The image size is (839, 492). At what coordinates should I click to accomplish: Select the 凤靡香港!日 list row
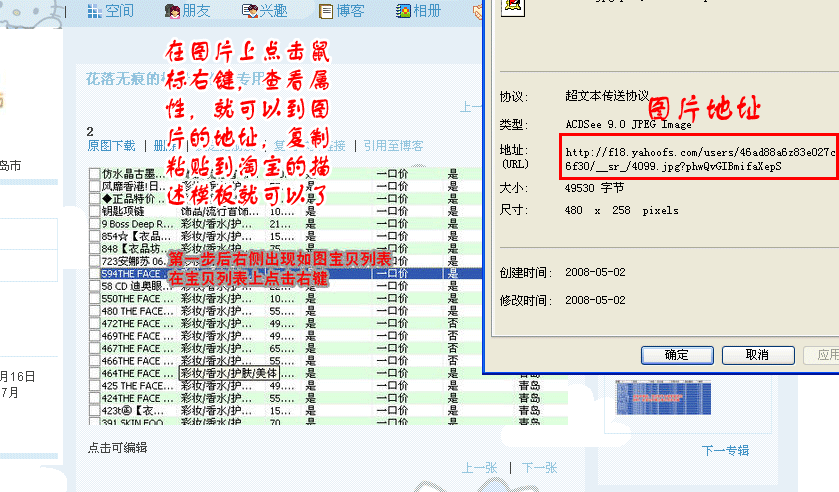pyautogui.click(x=286, y=186)
